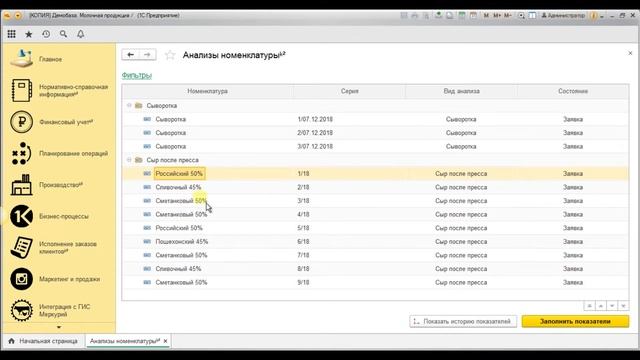Open Исполнение заказов клиентов section
Screen dimensions: 640x360
click(59, 247)
